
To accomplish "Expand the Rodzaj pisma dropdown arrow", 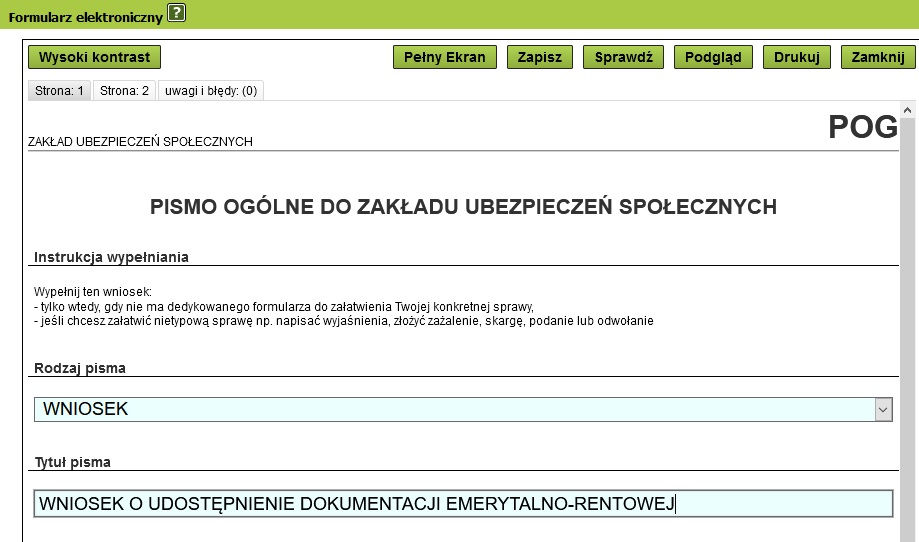I will (x=883, y=410).
